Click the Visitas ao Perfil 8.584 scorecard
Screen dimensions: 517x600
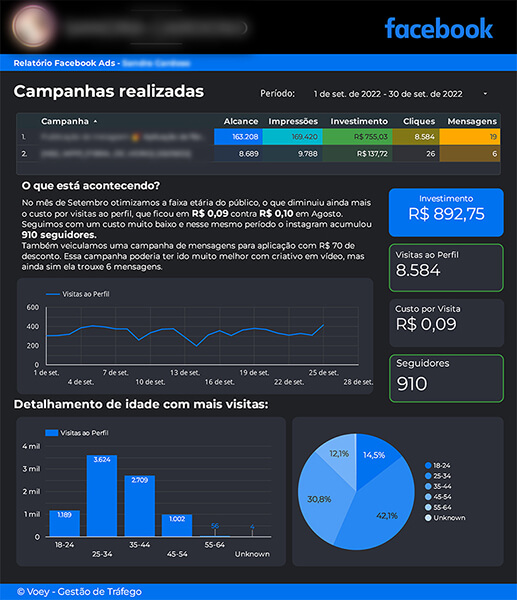(446, 267)
